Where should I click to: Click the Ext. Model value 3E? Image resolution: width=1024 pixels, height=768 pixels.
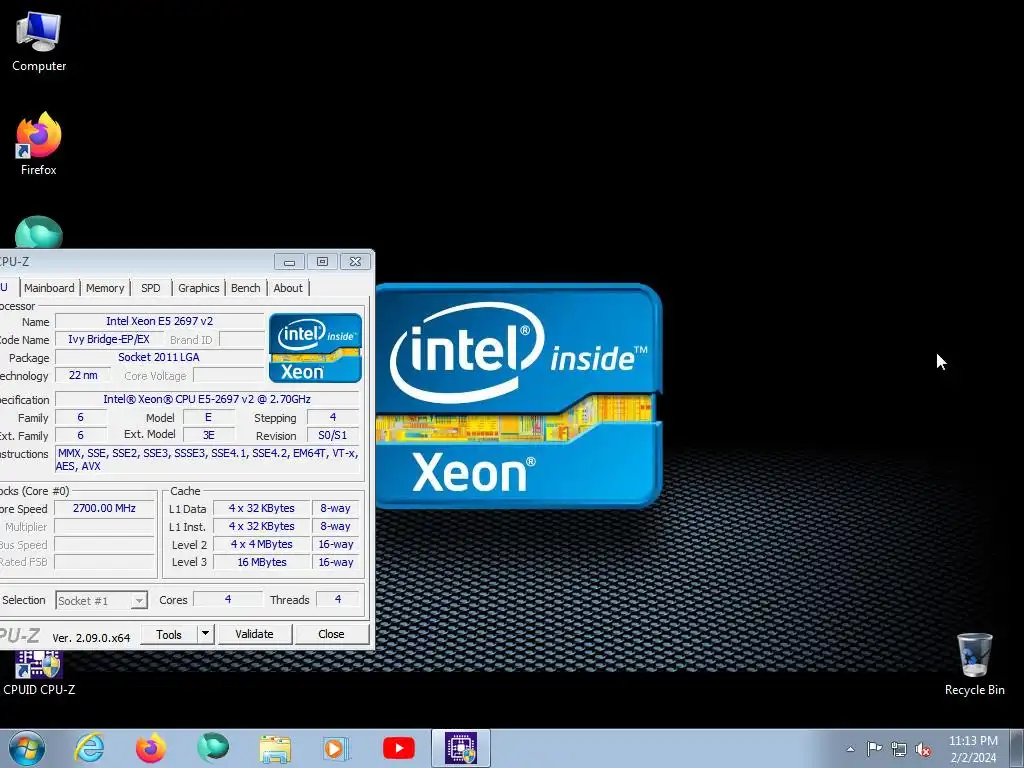coord(209,435)
